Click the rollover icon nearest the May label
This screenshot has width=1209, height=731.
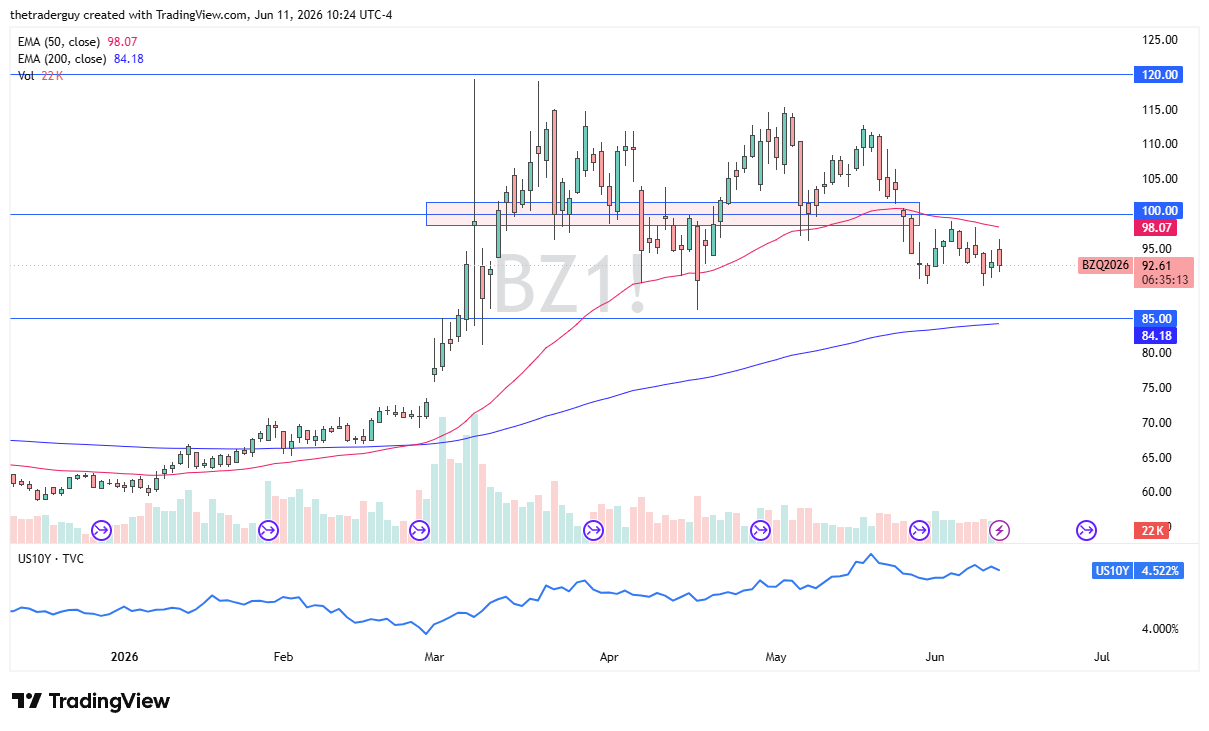pyautogui.click(x=760, y=530)
